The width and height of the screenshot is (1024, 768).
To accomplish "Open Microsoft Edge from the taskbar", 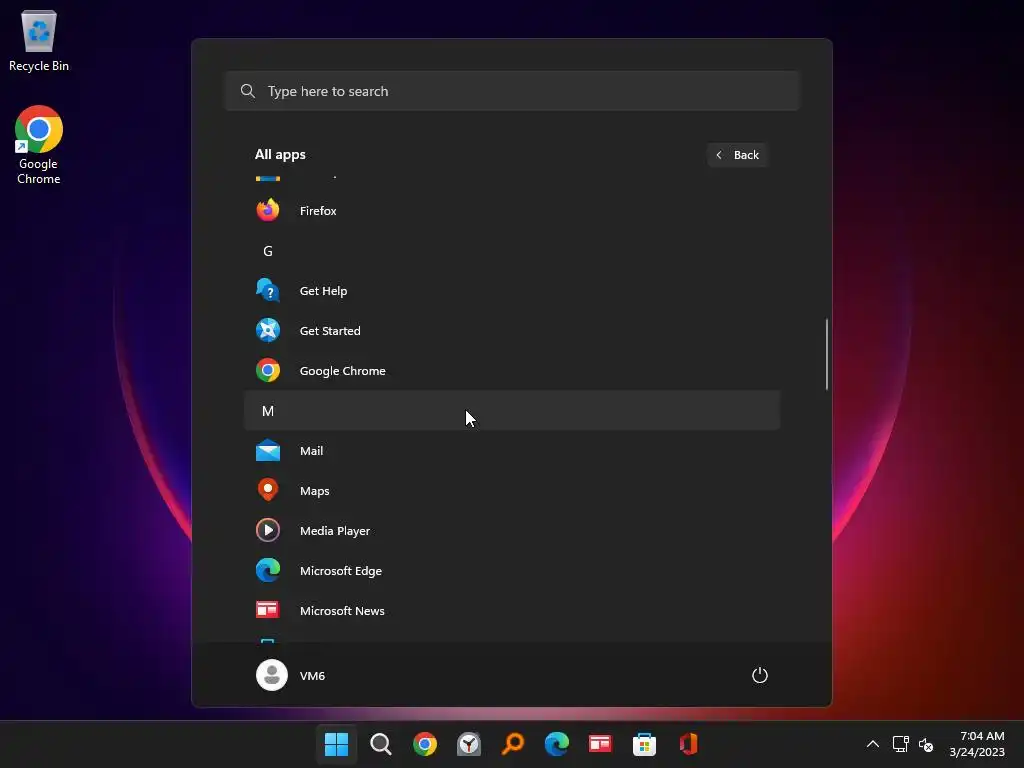I will pos(556,744).
